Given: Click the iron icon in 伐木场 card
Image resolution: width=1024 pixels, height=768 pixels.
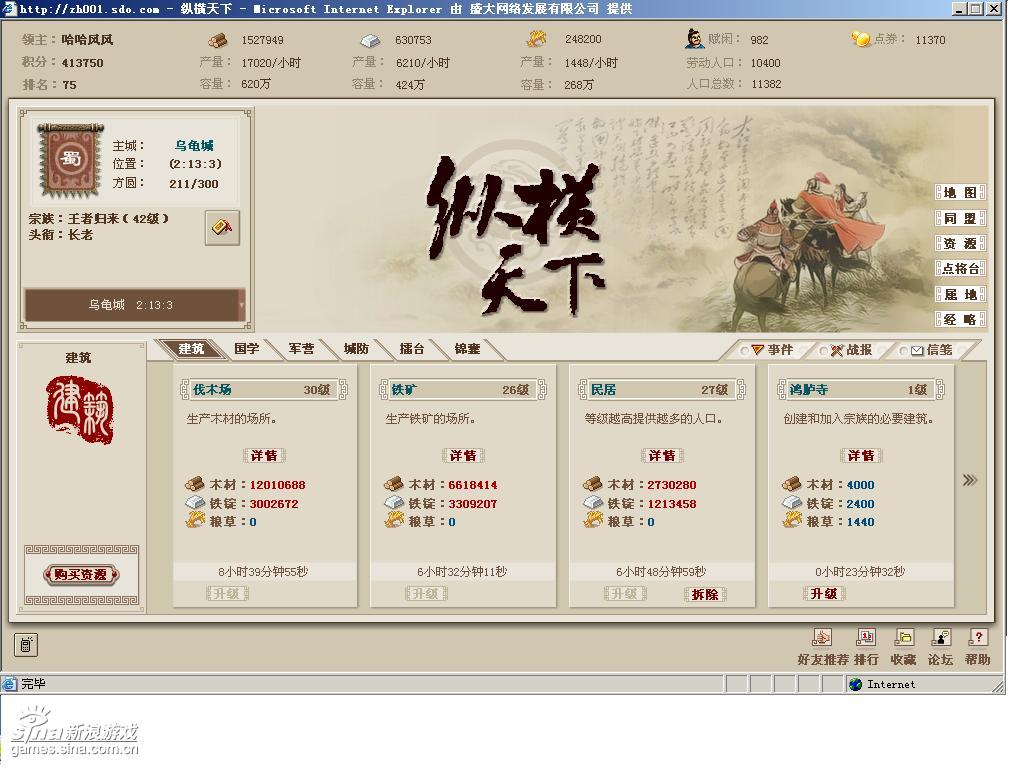Looking at the screenshot, I should click(x=195, y=503).
